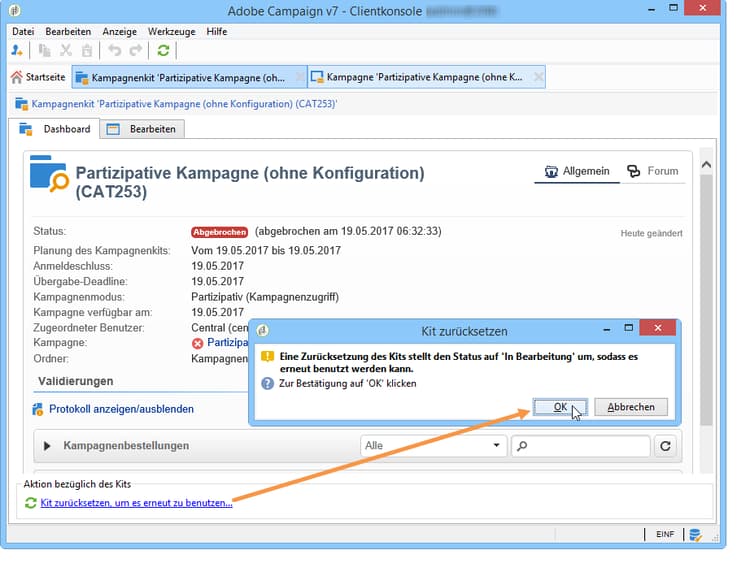Click the Heute geändert text
The image size is (750, 563).
(x=651, y=233)
